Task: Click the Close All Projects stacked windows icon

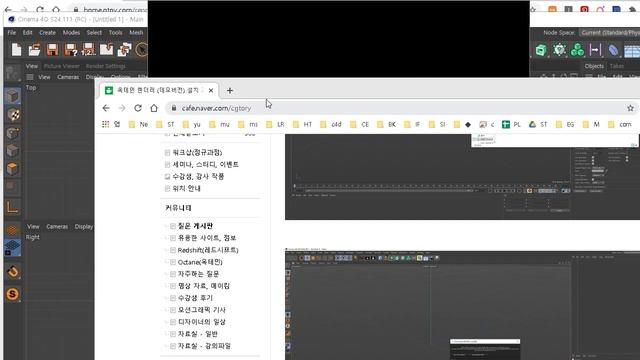Action: tap(124, 50)
